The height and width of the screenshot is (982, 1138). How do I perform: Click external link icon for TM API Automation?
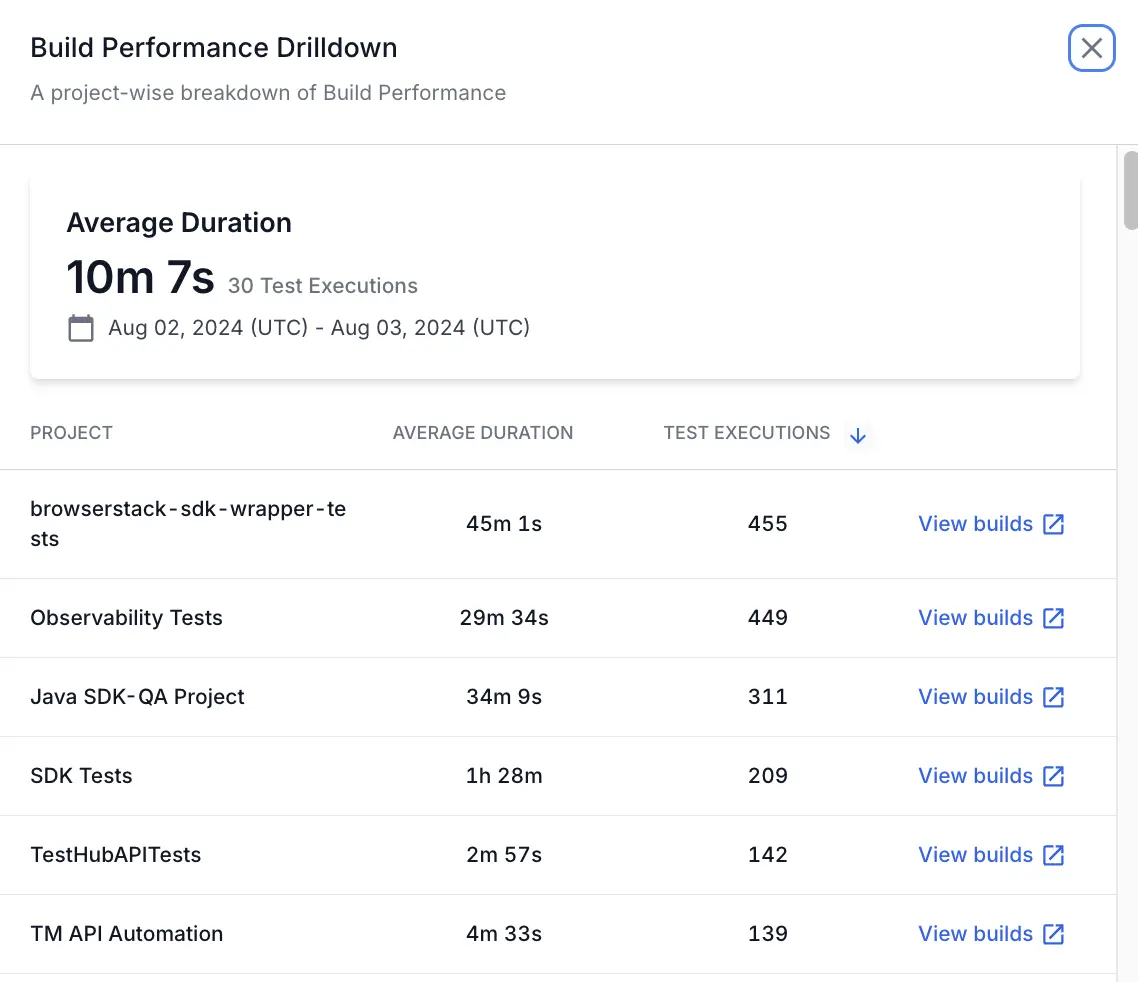click(1054, 934)
